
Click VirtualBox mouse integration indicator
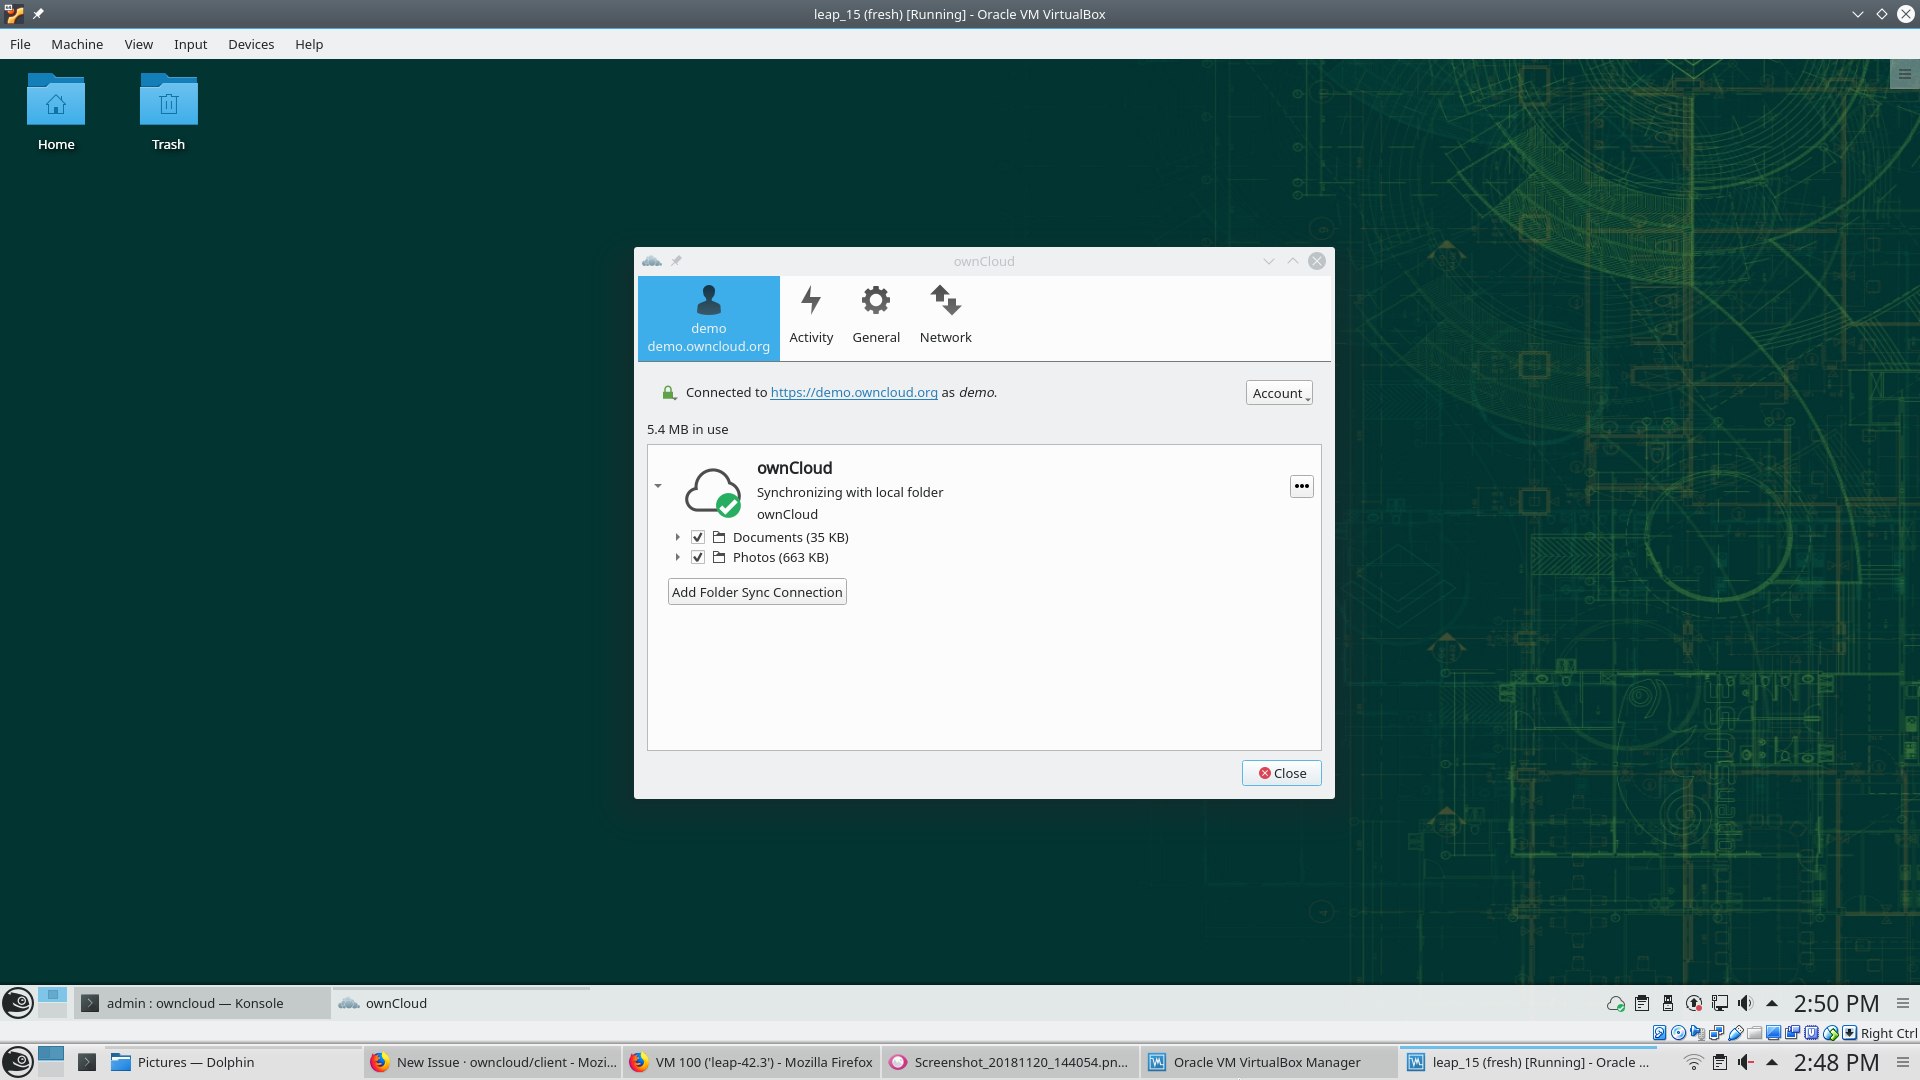pyautogui.click(x=1830, y=1033)
